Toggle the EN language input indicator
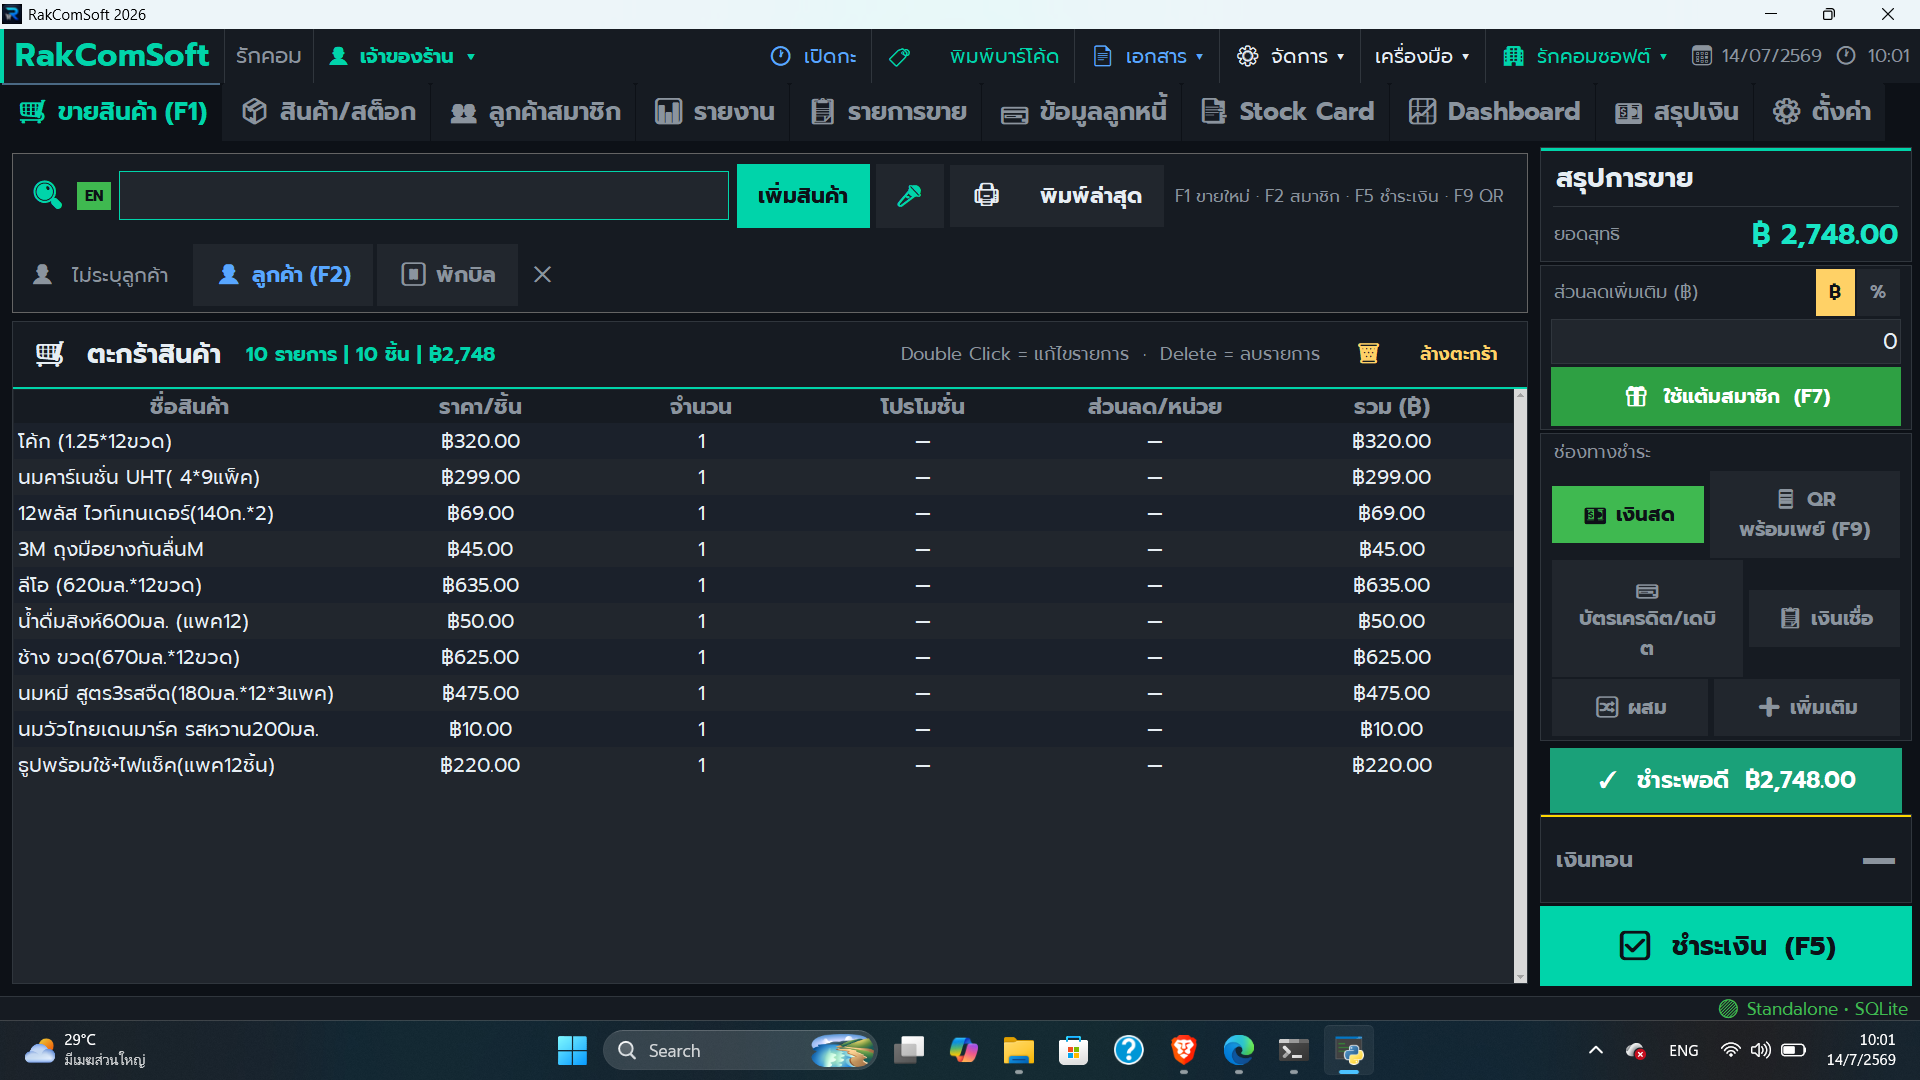The height and width of the screenshot is (1080, 1920). pos(94,195)
